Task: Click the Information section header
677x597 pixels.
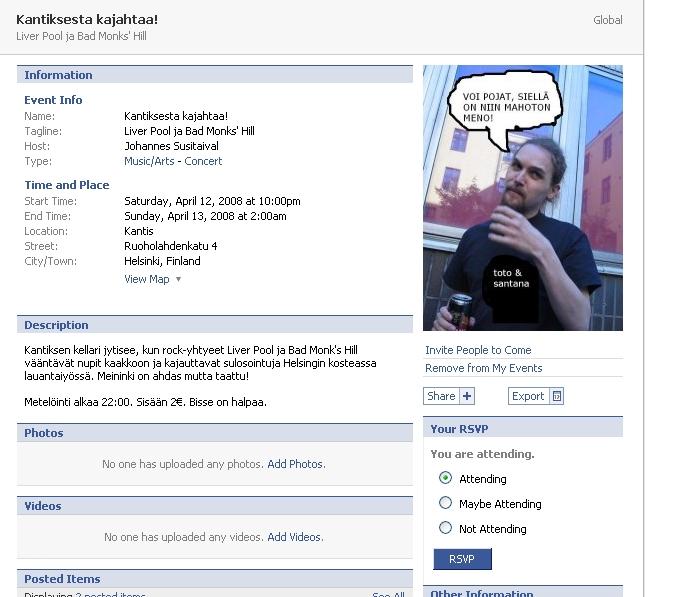Action: [215, 75]
